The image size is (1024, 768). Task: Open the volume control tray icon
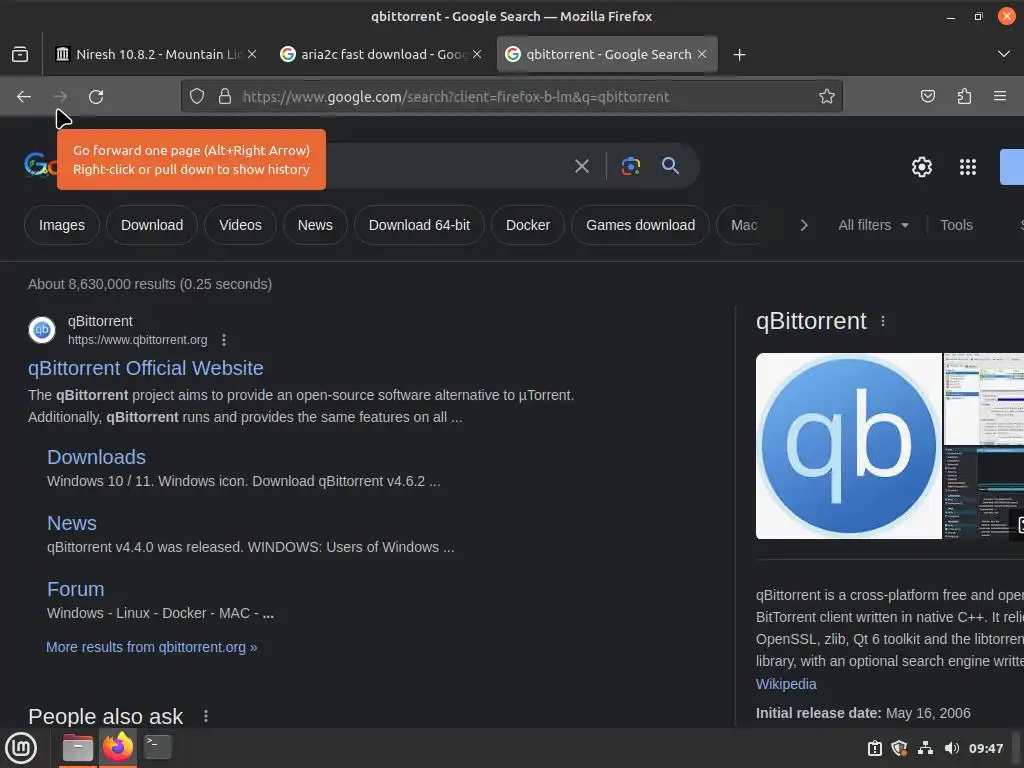click(x=952, y=748)
